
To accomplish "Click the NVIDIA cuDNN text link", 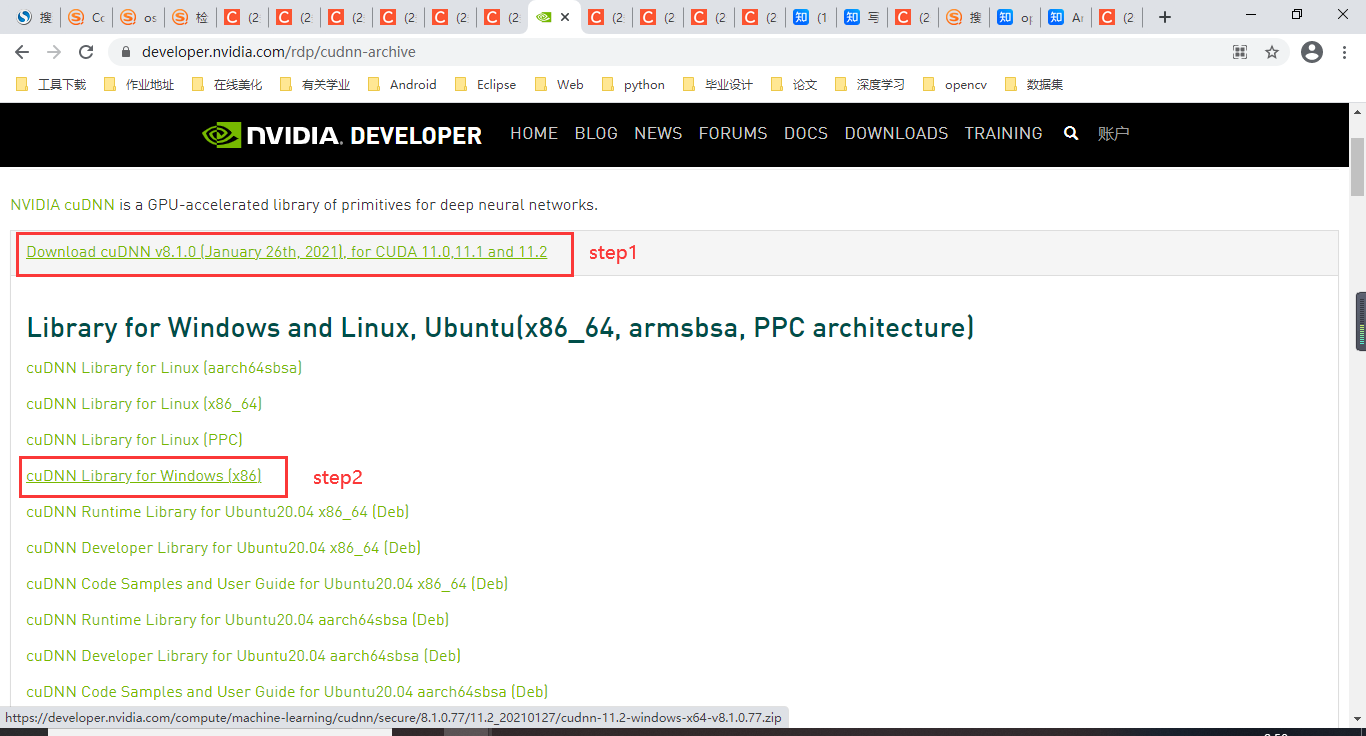I will click(x=63, y=205).
